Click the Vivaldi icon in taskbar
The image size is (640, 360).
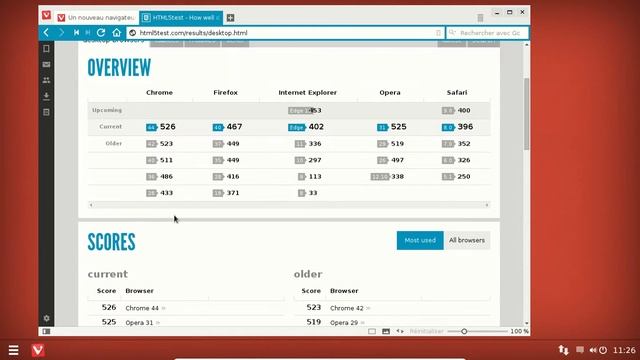[38, 350]
